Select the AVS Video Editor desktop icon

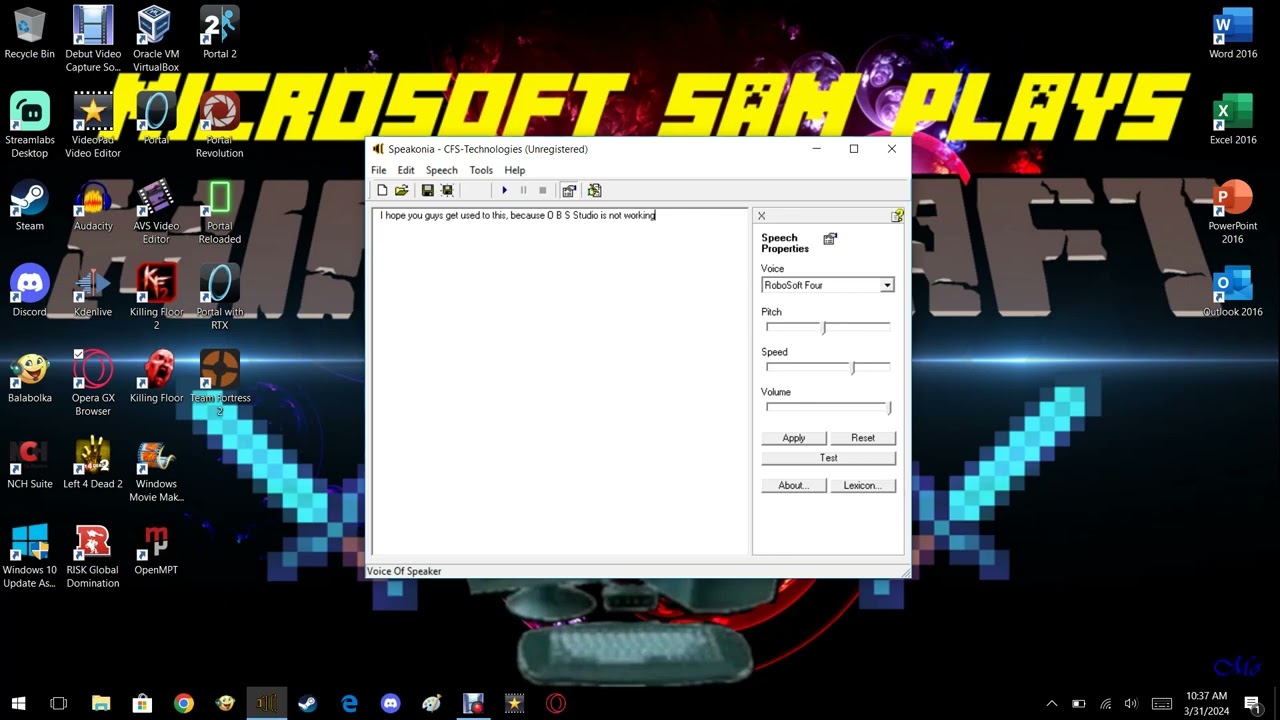pos(156,212)
